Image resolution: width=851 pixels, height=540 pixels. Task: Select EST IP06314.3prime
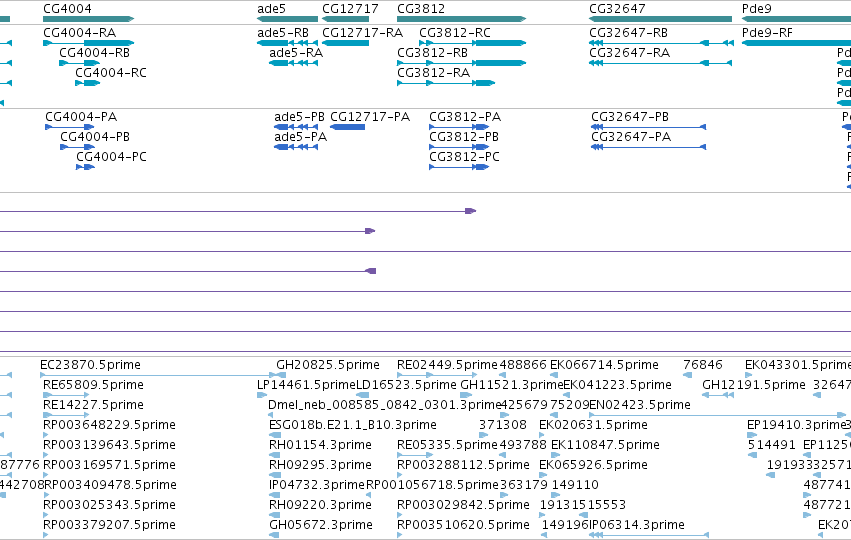649,535
